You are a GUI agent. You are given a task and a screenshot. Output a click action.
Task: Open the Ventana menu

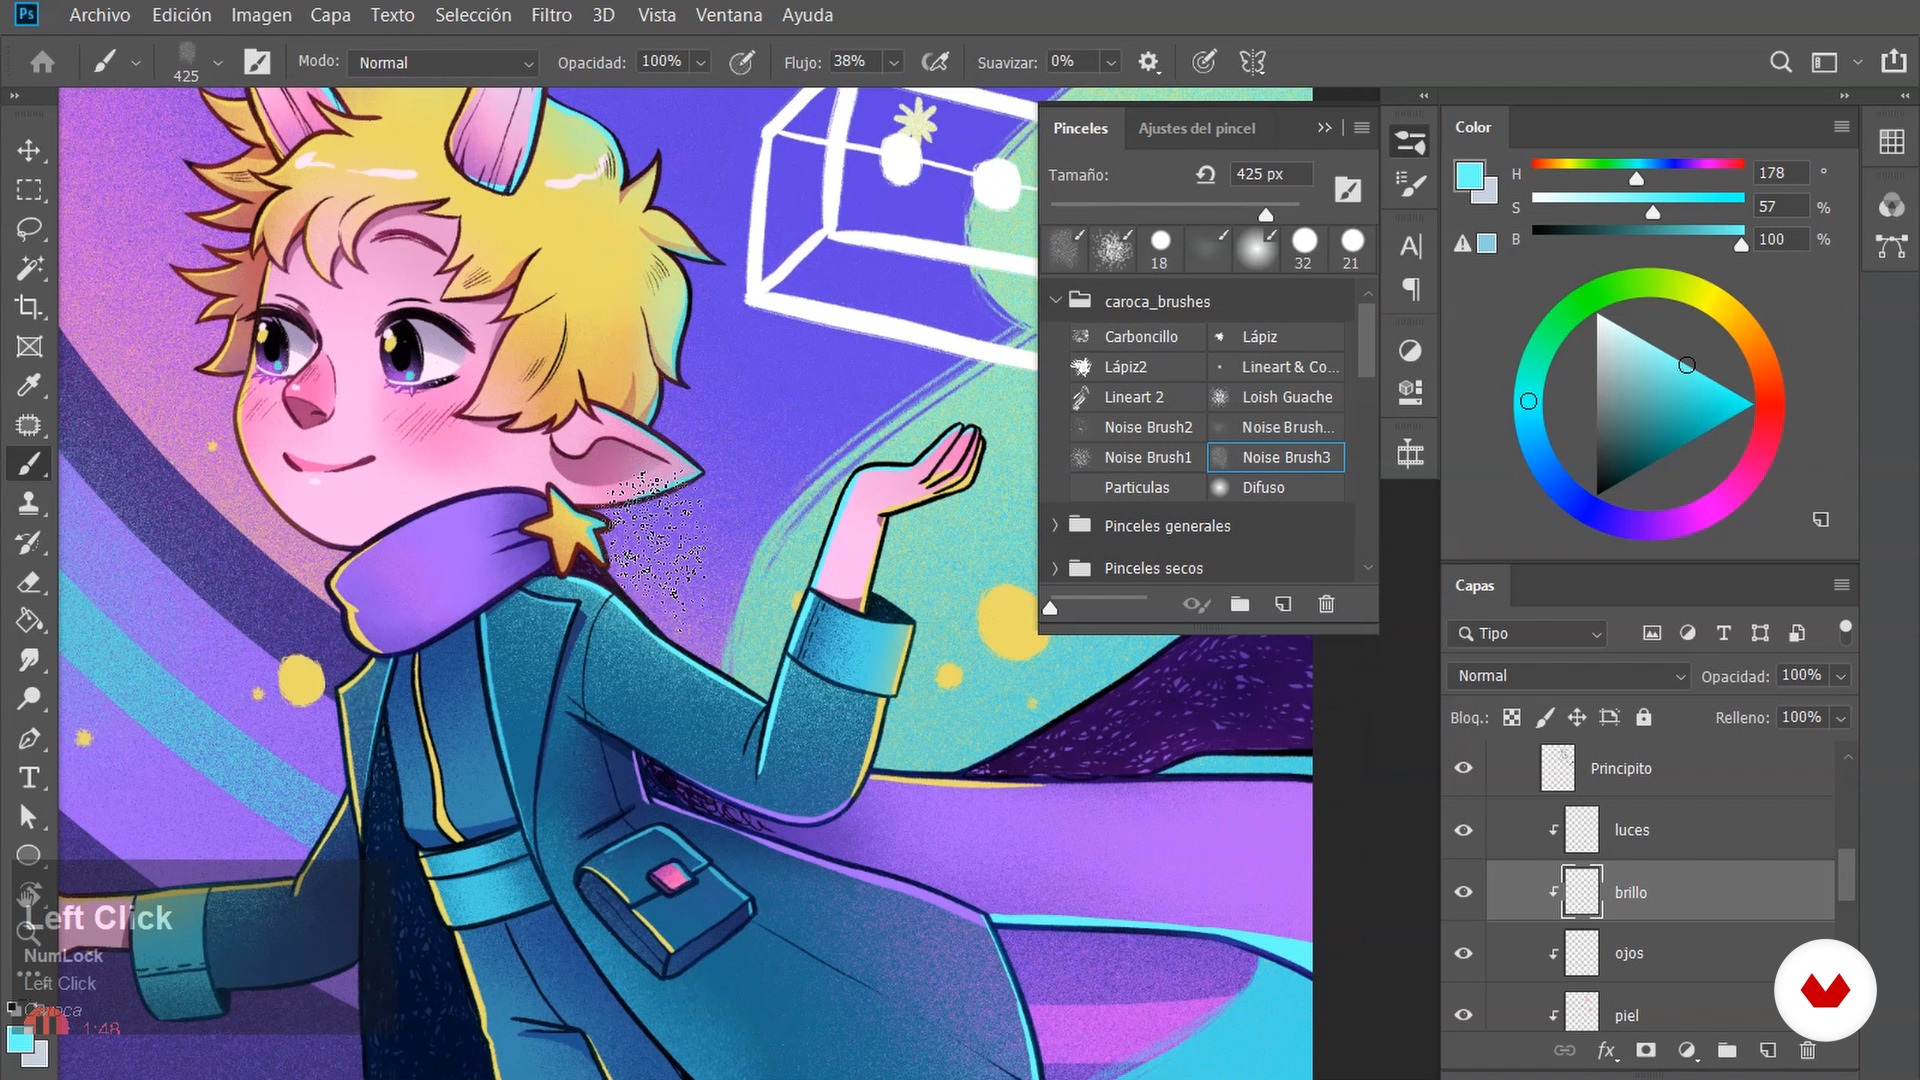pos(728,15)
